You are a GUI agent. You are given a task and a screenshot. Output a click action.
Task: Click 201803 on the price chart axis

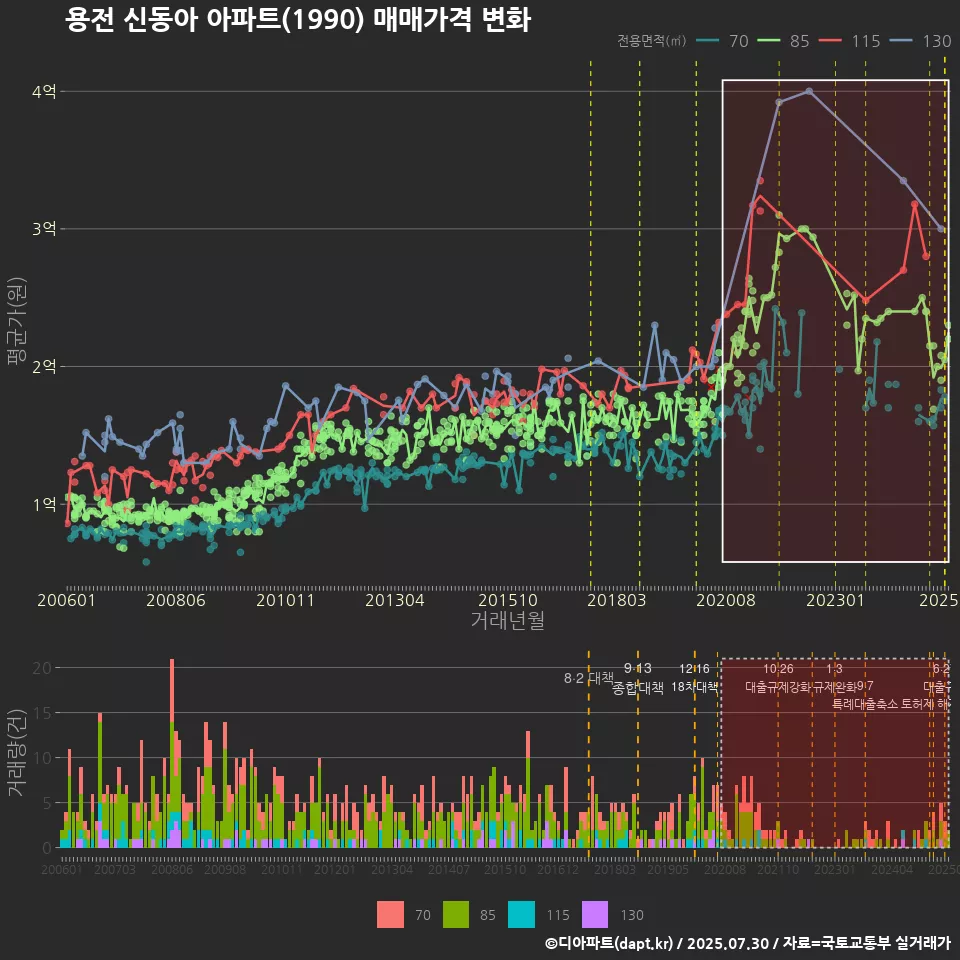click(617, 600)
